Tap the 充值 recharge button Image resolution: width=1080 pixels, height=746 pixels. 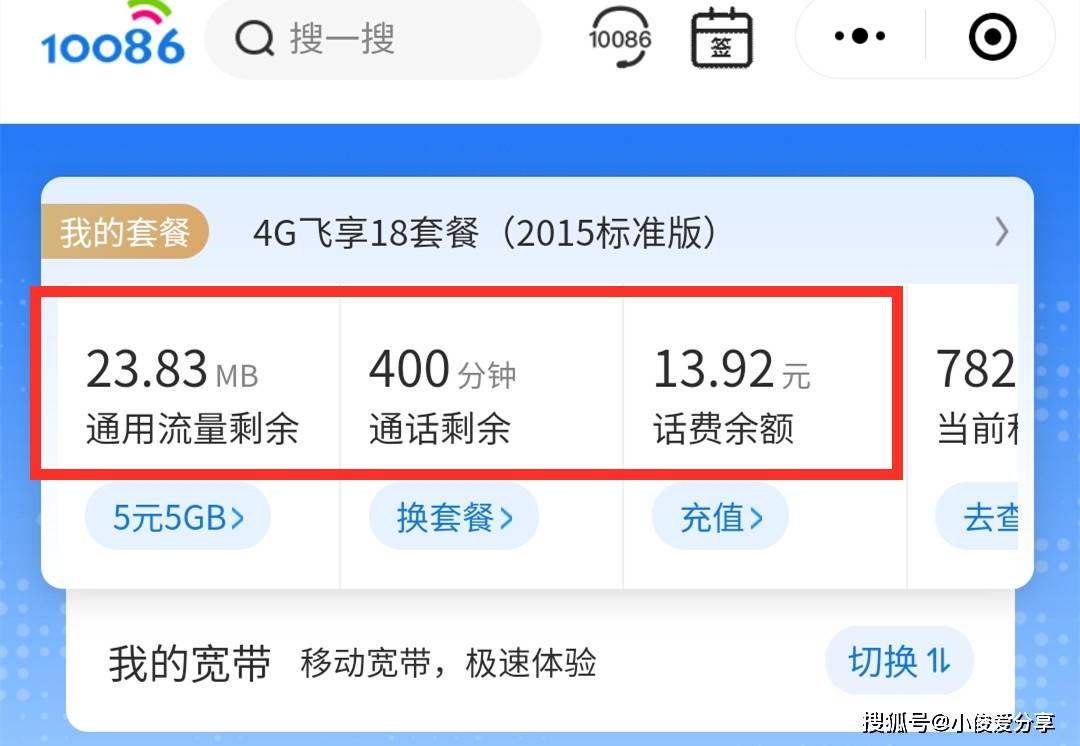(720, 517)
